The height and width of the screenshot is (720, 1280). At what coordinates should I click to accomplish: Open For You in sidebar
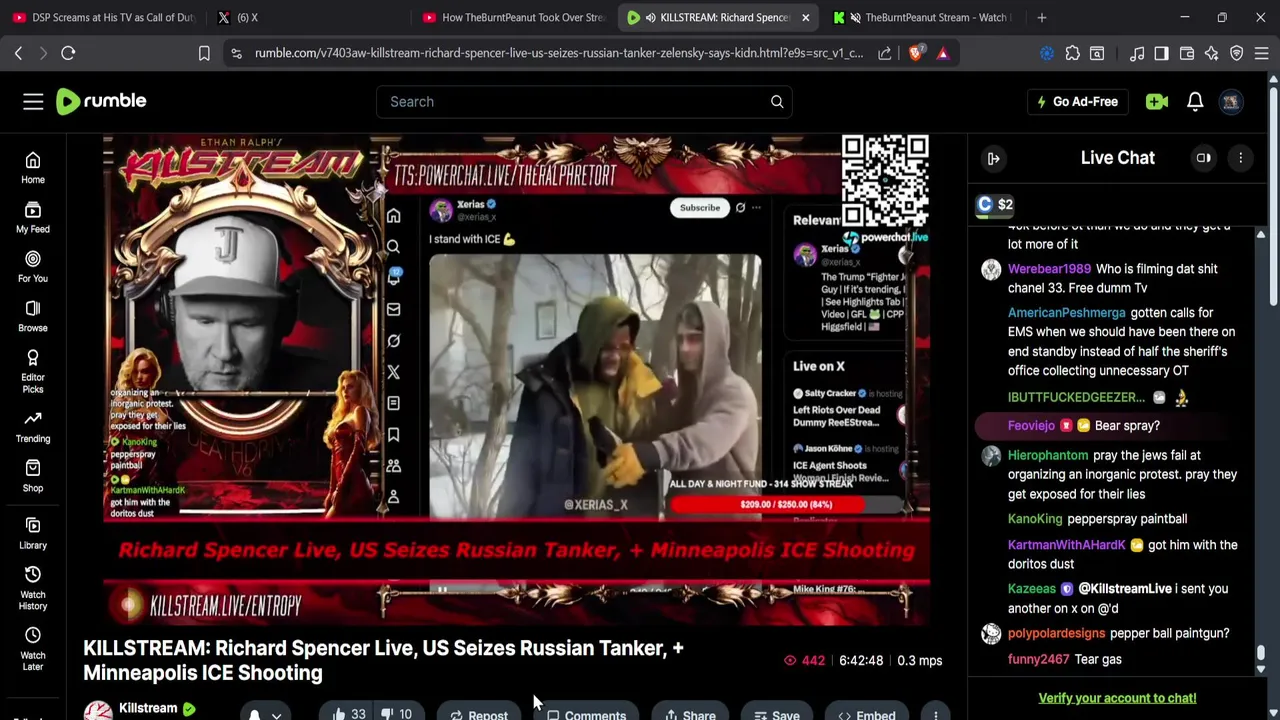pos(33,266)
